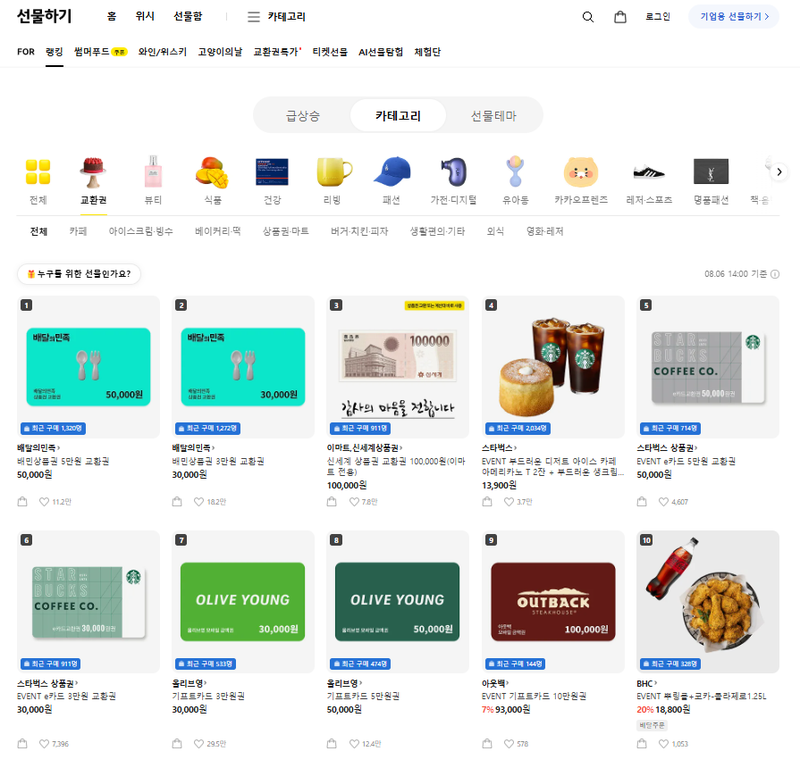Open 스타벅스 brand link on the 아메리카노 item

pos(499,448)
